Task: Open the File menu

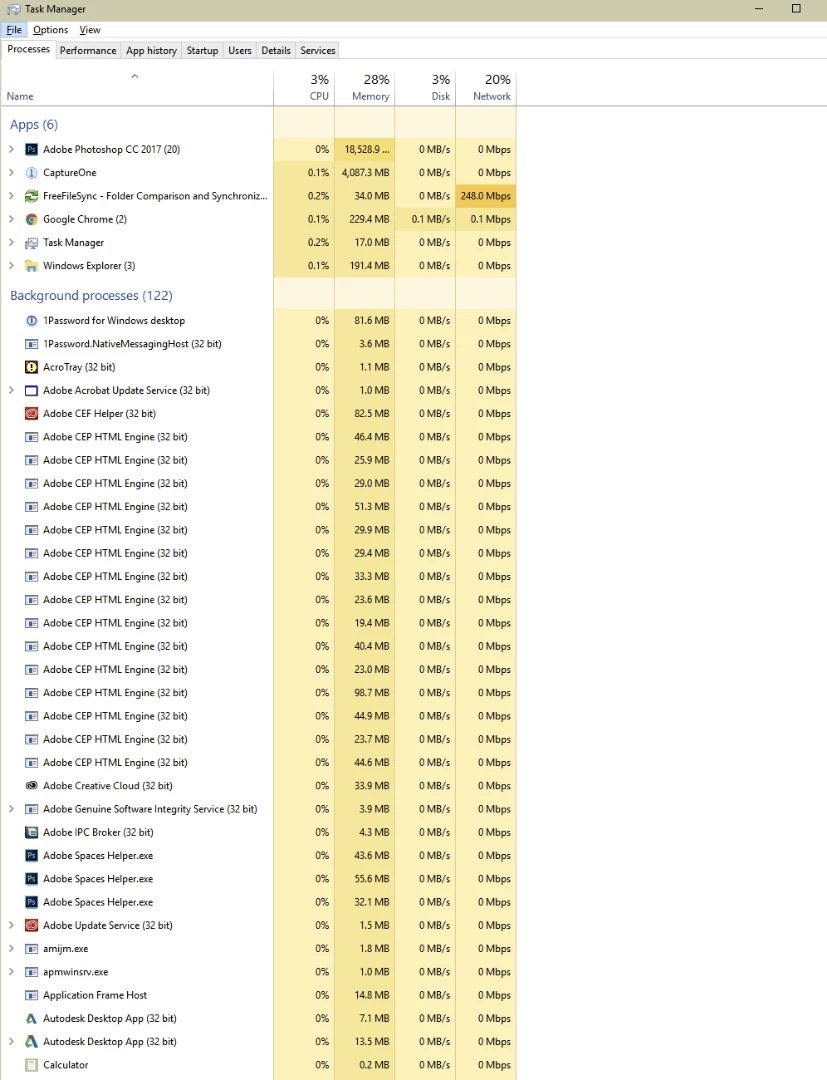Action: pos(14,30)
